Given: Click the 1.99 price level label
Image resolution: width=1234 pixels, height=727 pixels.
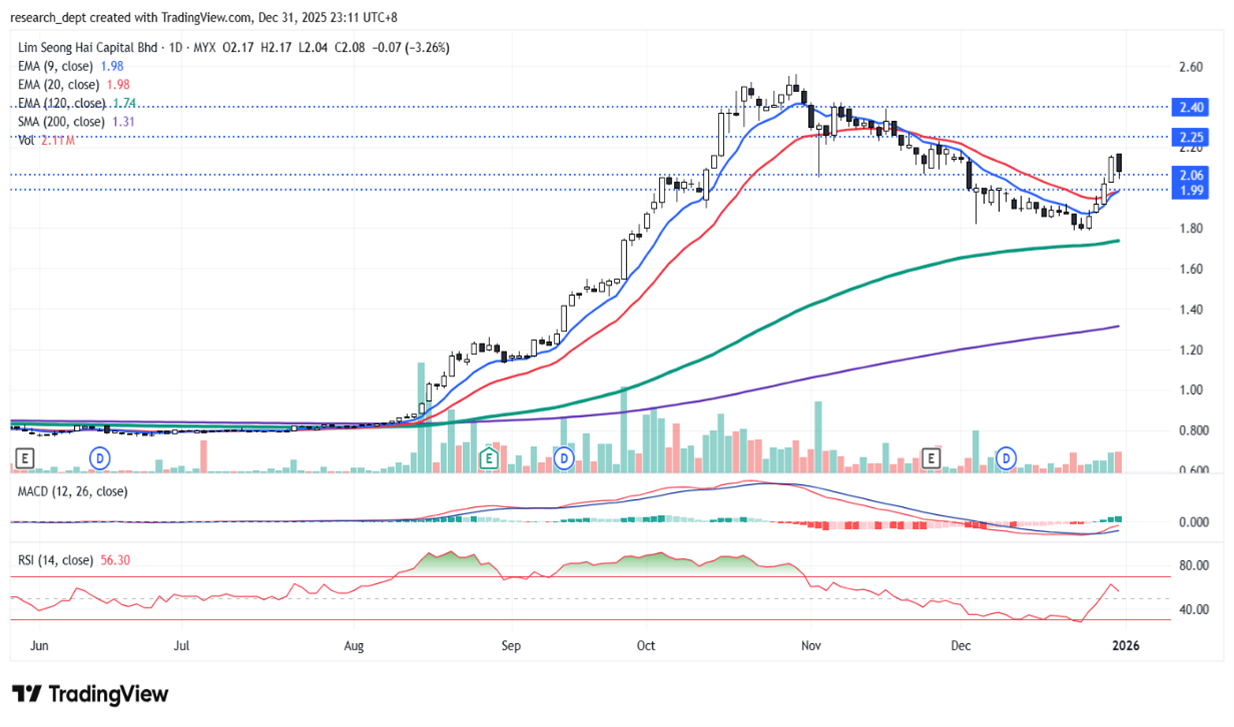Looking at the screenshot, I should 1194,190.
